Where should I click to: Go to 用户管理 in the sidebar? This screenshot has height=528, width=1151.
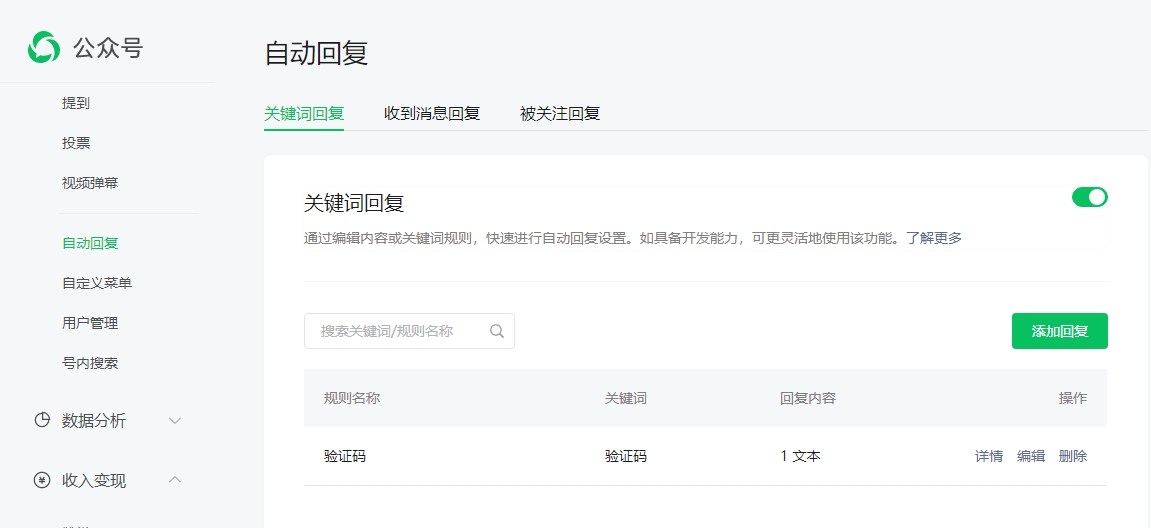(x=90, y=323)
